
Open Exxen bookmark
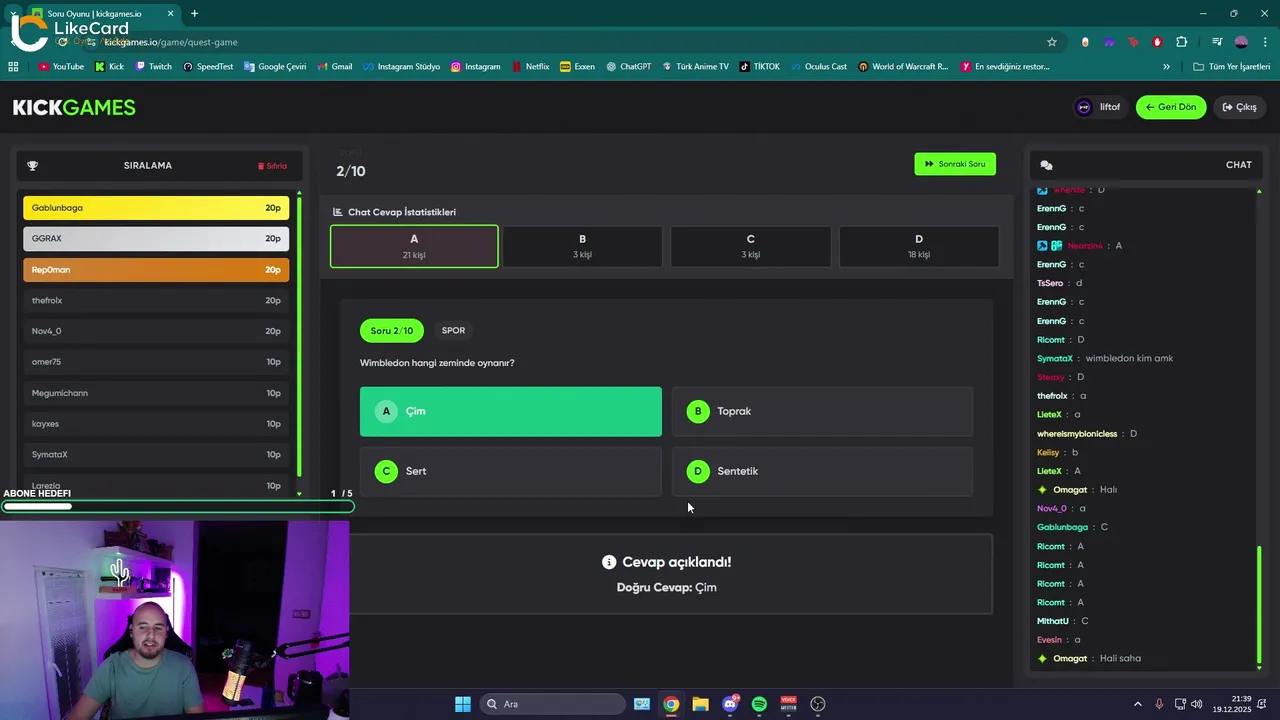click(577, 67)
